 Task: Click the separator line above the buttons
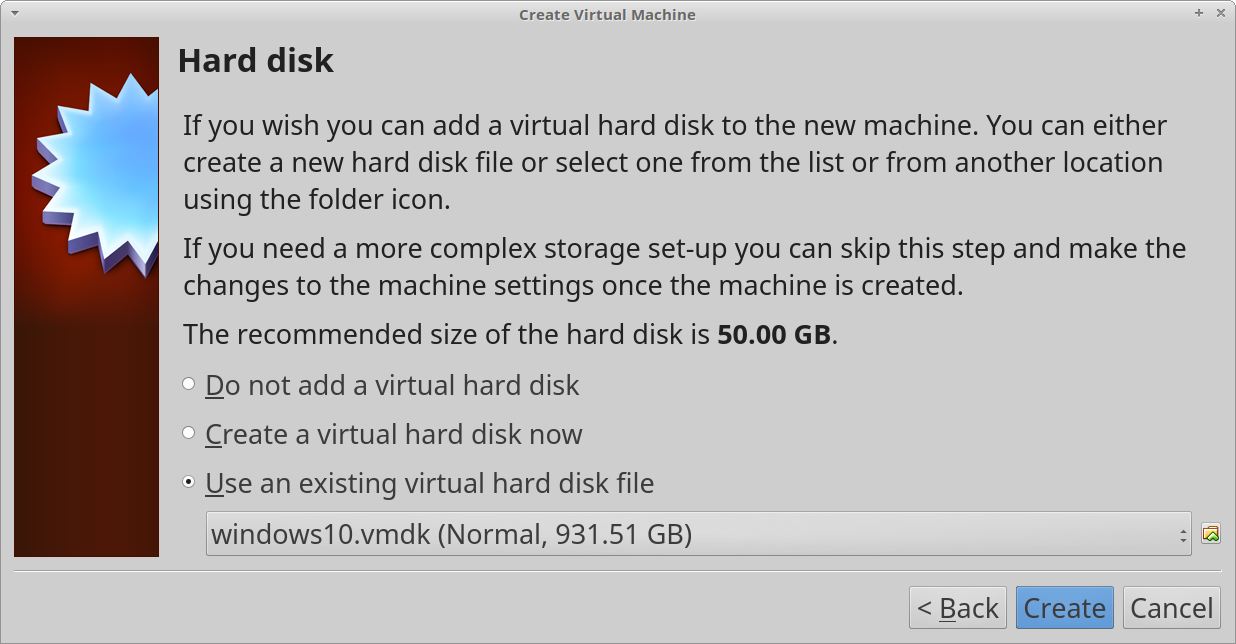click(617, 572)
